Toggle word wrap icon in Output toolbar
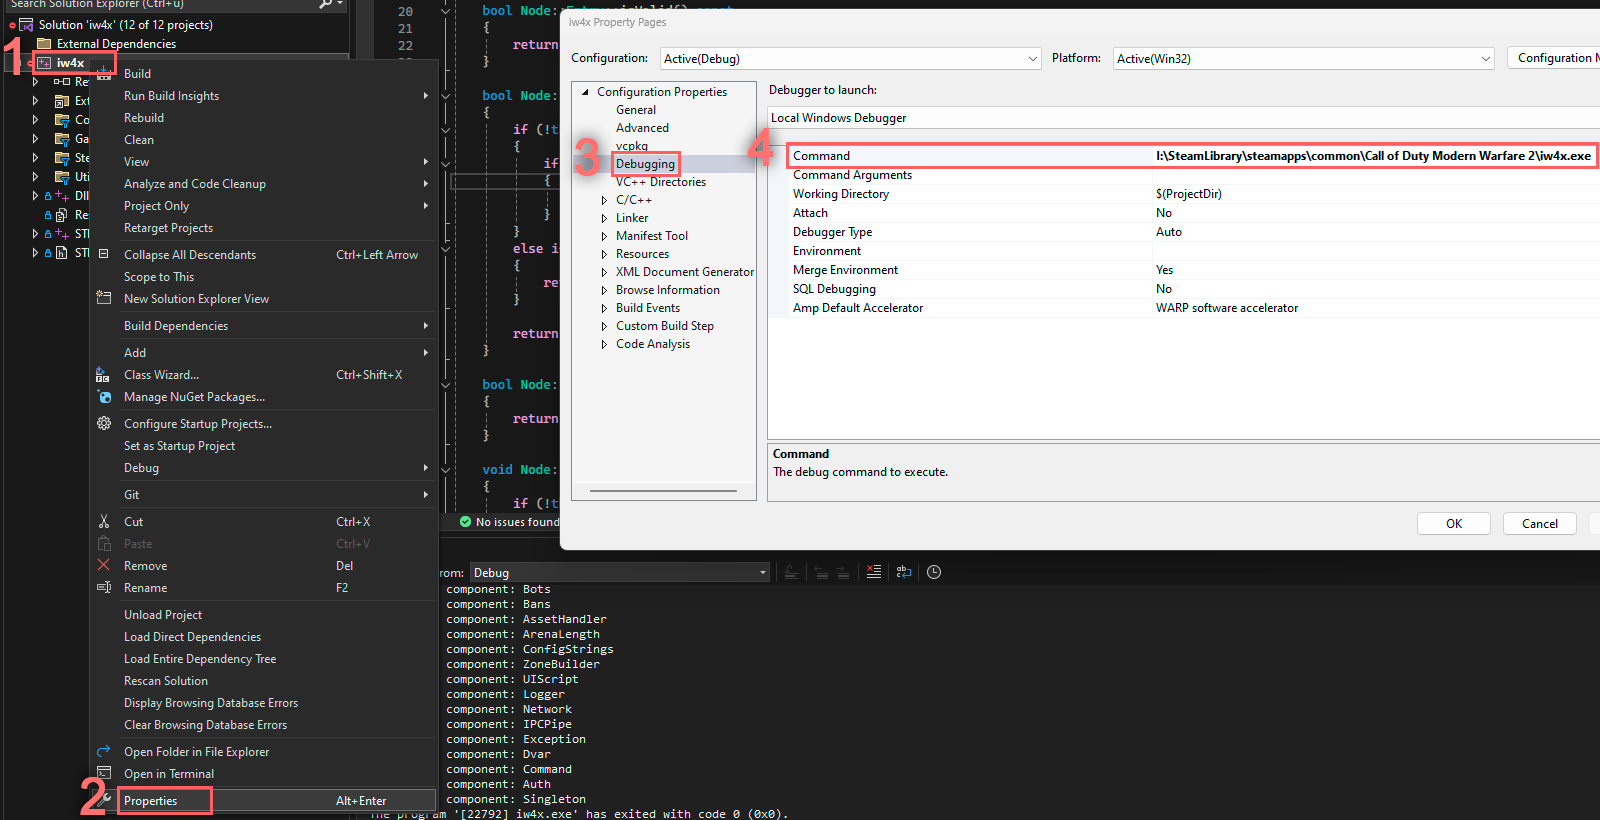The height and width of the screenshot is (820, 1600). point(904,572)
